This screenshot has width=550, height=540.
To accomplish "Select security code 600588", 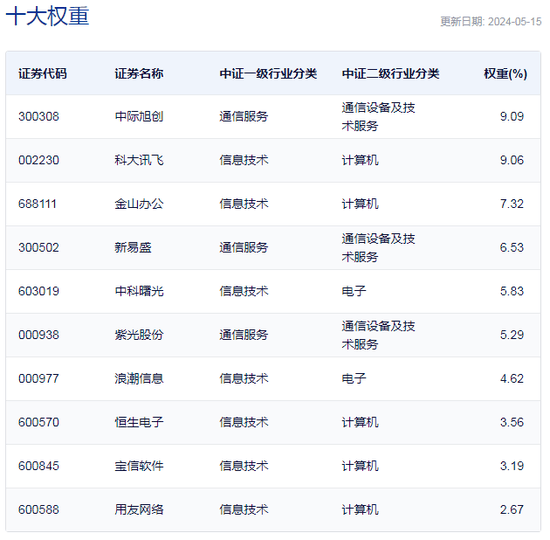I will (39, 510).
